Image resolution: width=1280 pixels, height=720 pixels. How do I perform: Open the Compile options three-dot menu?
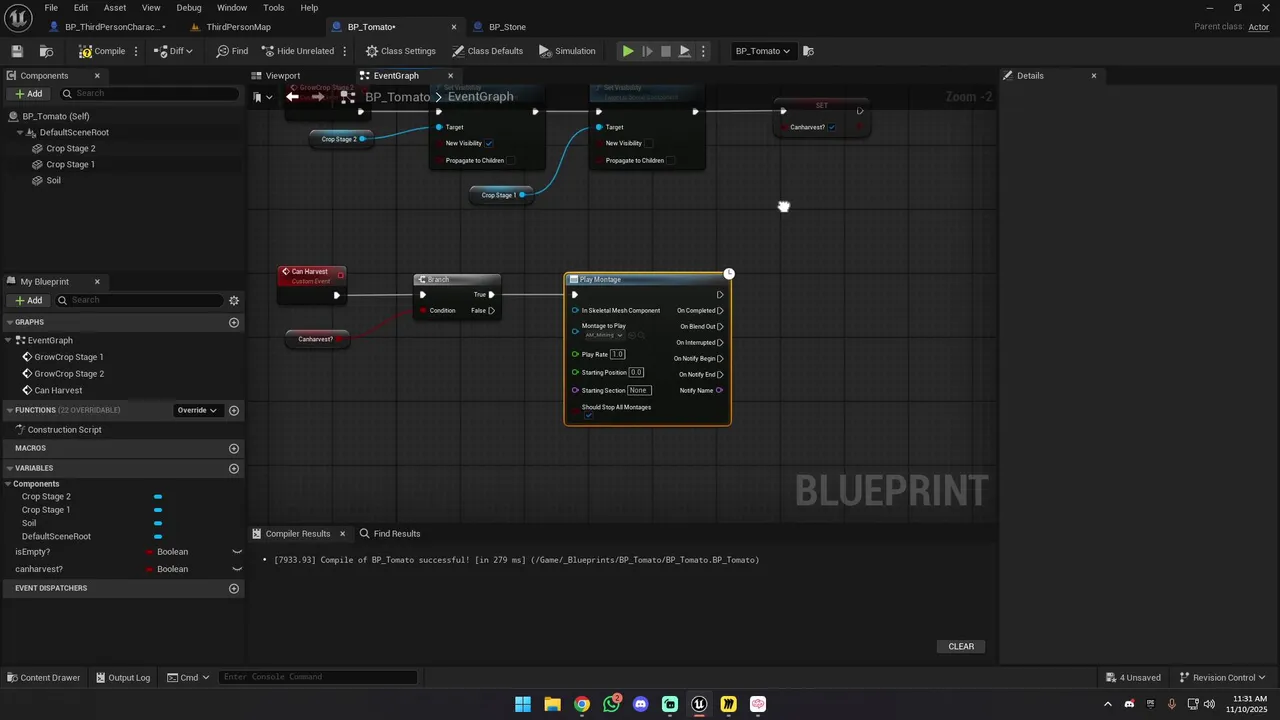click(x=138, y=51)
